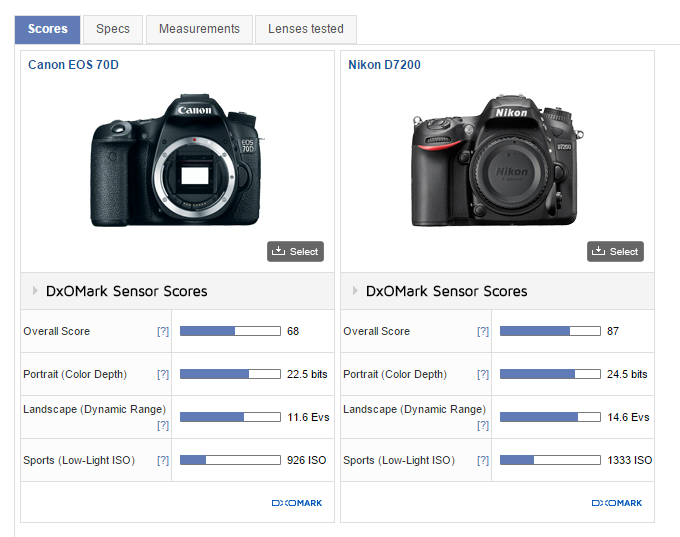Click the Canon EOS 70D camera photo
680x537 pixels.
pos(177,160)
